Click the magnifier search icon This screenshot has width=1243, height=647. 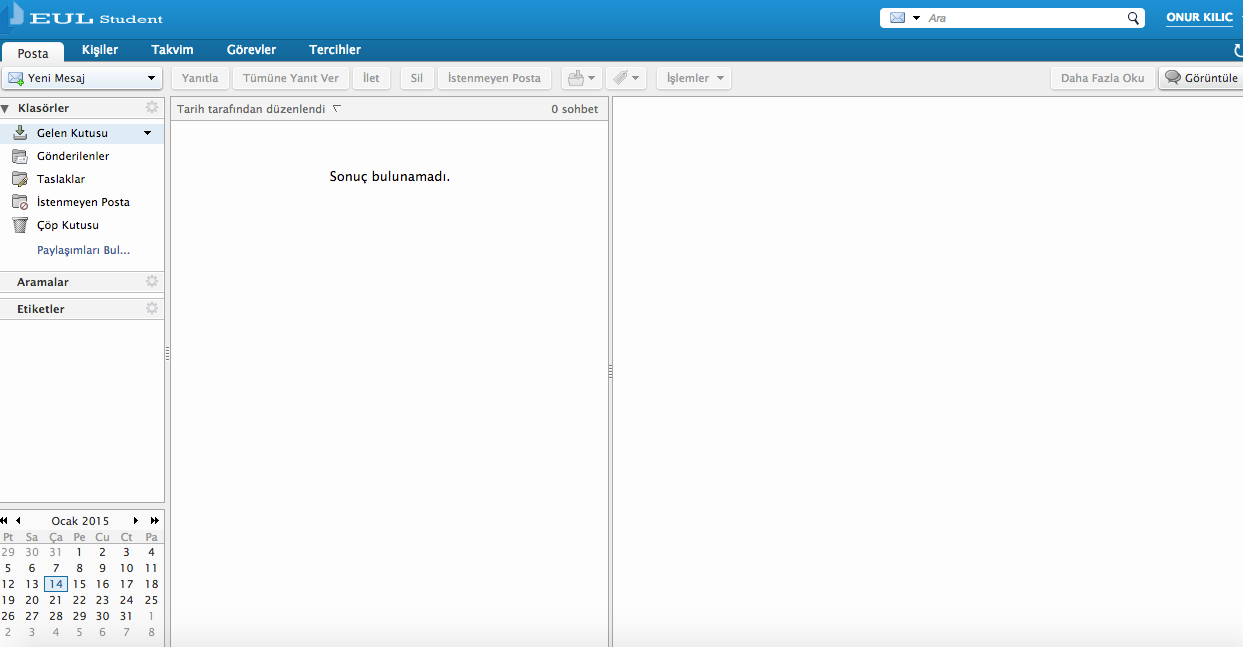tap(1133, 18)
